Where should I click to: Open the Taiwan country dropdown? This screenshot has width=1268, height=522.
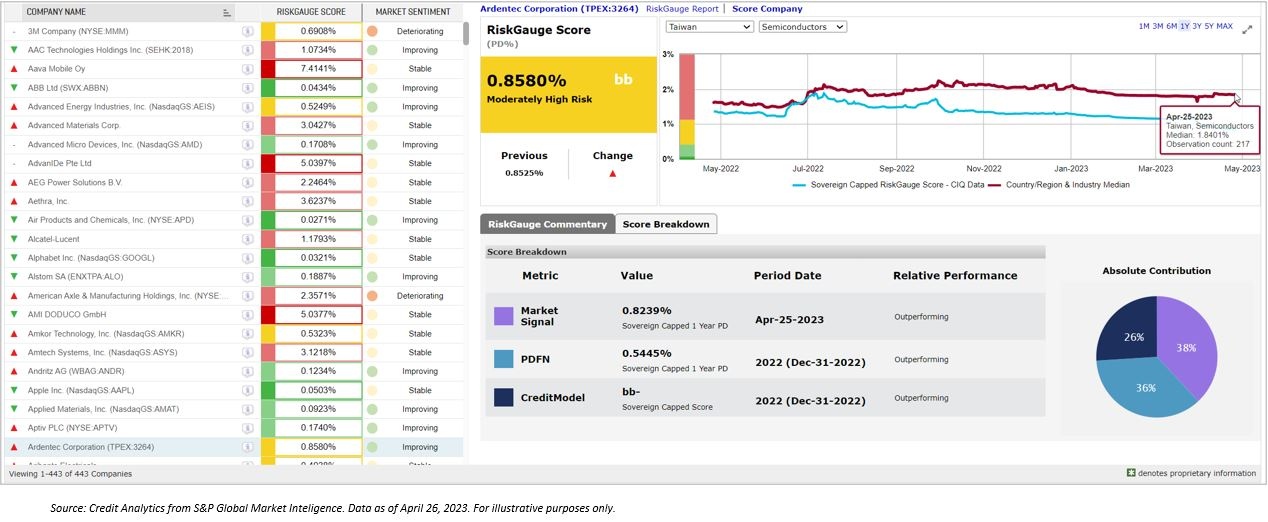[x=709, y=27]
